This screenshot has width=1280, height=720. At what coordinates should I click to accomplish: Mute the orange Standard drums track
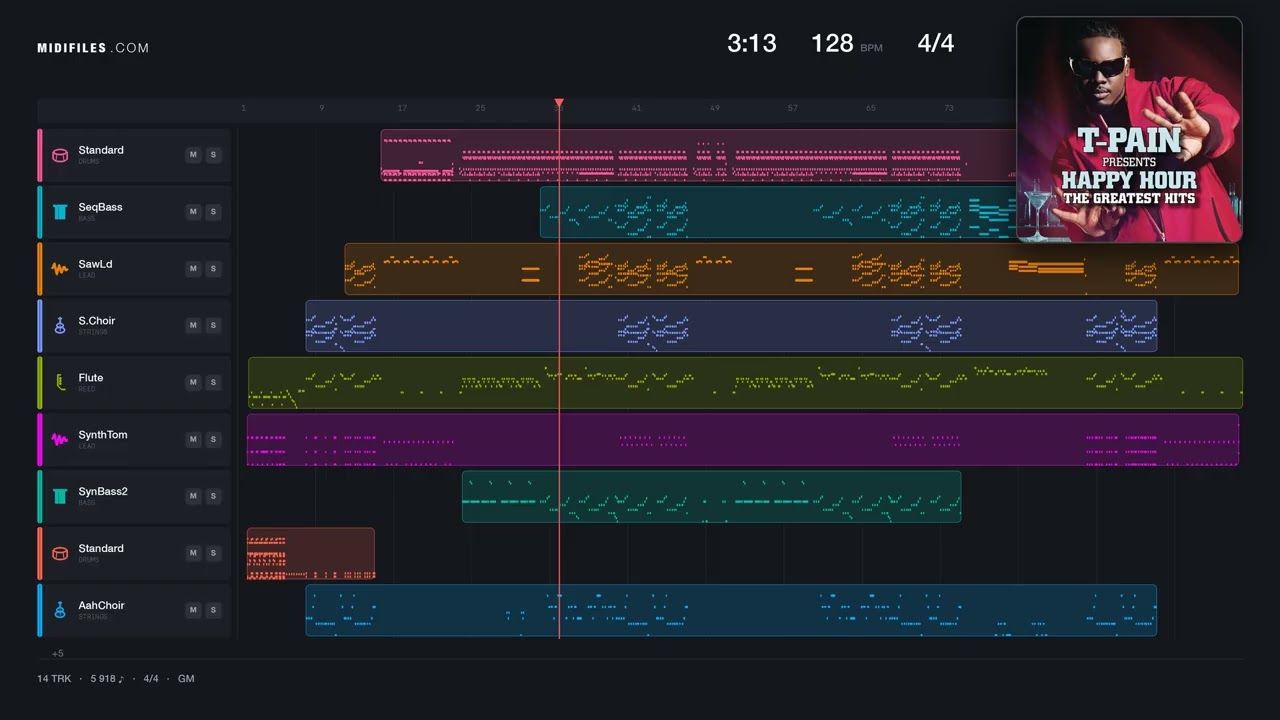(193, 553)
